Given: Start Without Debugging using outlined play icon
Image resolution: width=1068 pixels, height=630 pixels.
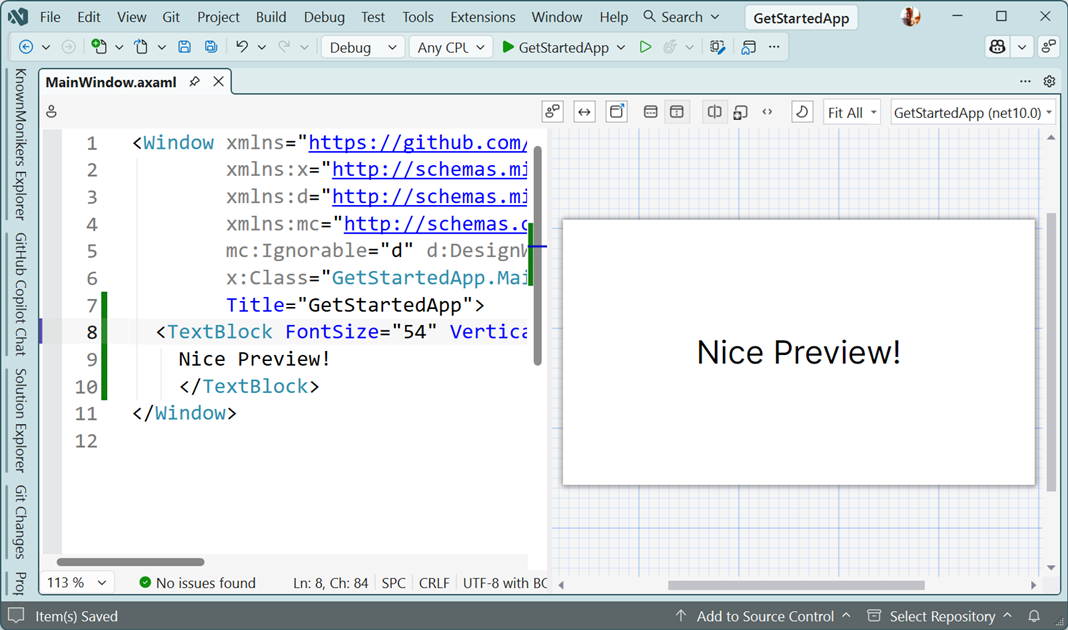Looking at the screenshot, I should coord(645,47).
